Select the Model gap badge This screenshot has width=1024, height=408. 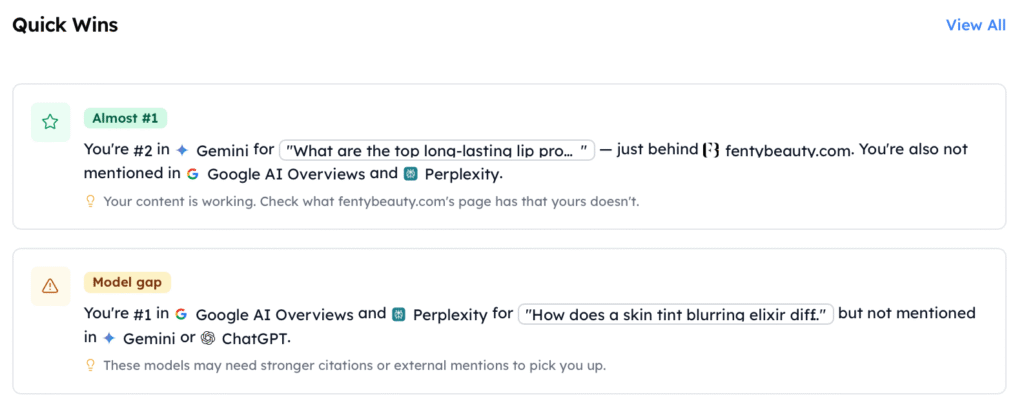tap(127, 282)
